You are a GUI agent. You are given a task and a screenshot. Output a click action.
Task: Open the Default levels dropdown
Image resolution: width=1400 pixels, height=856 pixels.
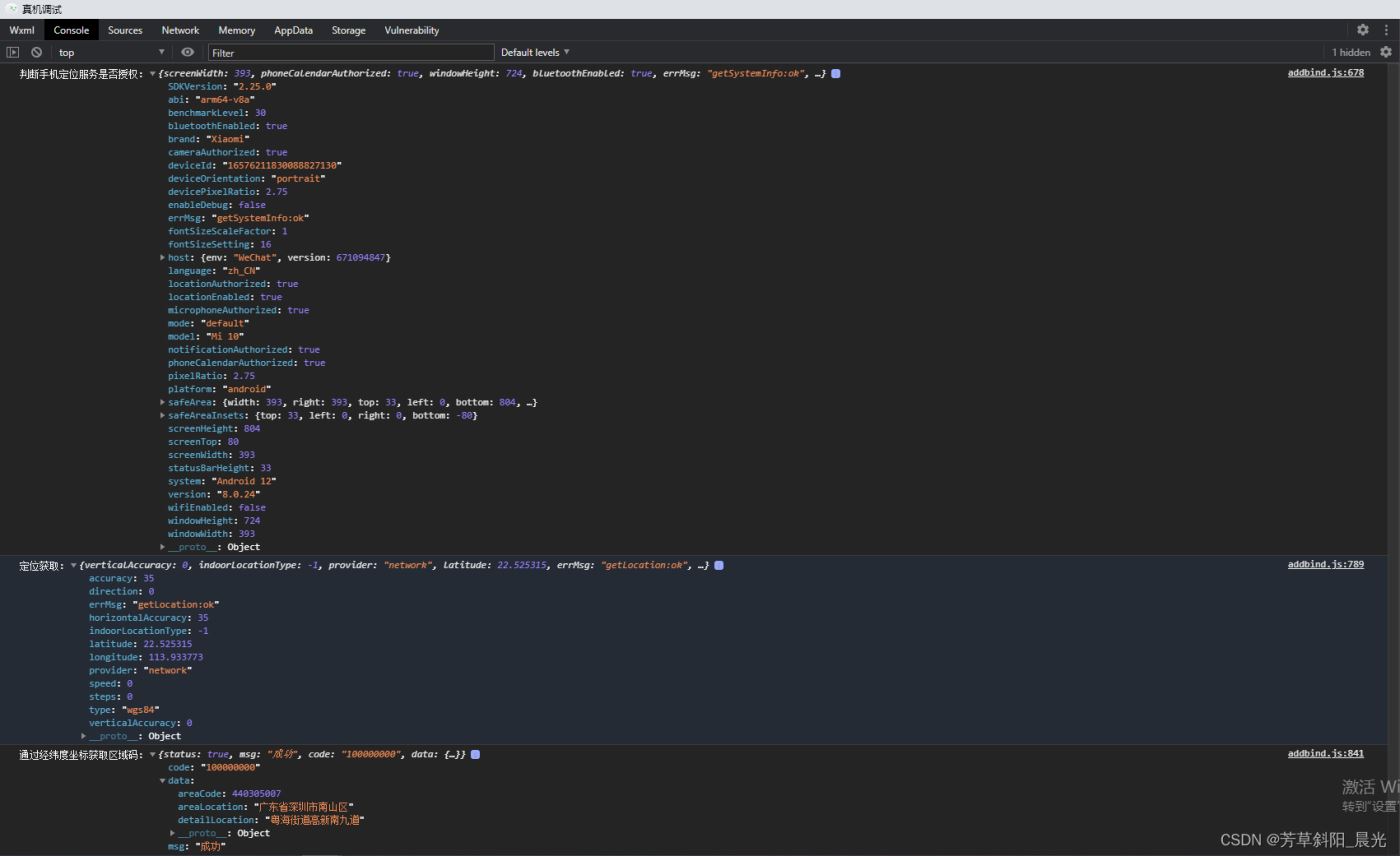(x=535, y=52)
